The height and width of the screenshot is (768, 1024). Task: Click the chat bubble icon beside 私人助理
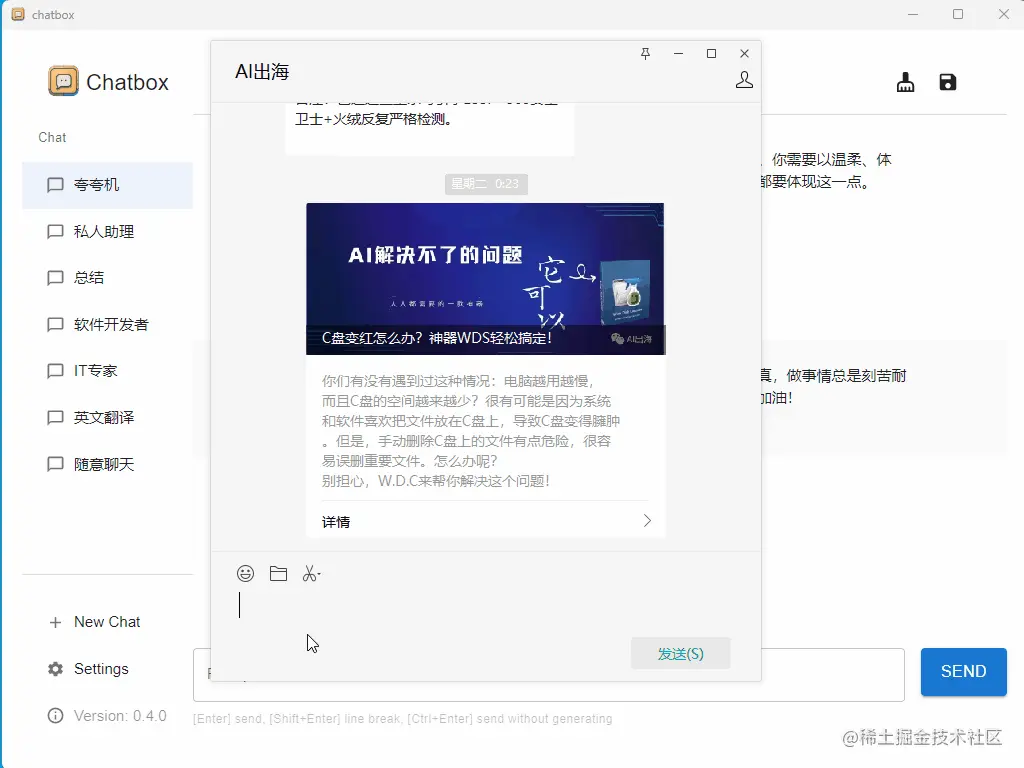[x=56, y=232]
